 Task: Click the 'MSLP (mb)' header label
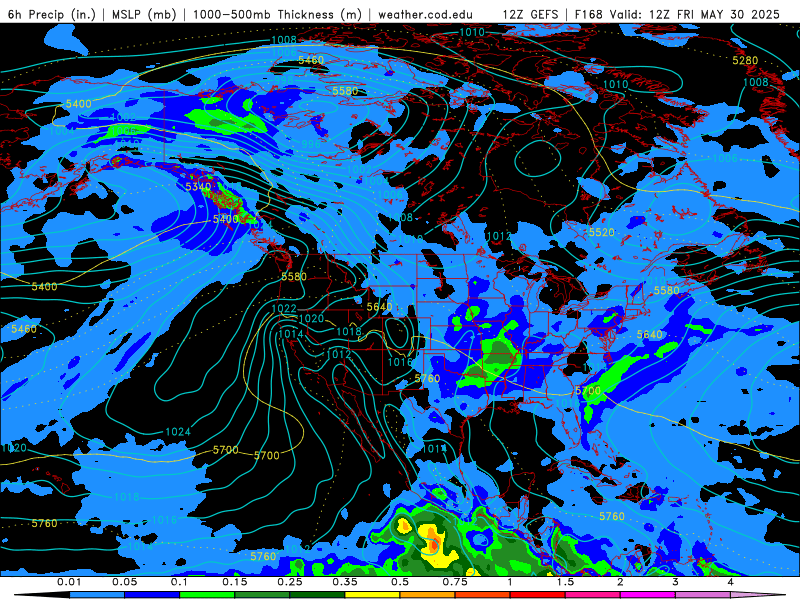144,14
